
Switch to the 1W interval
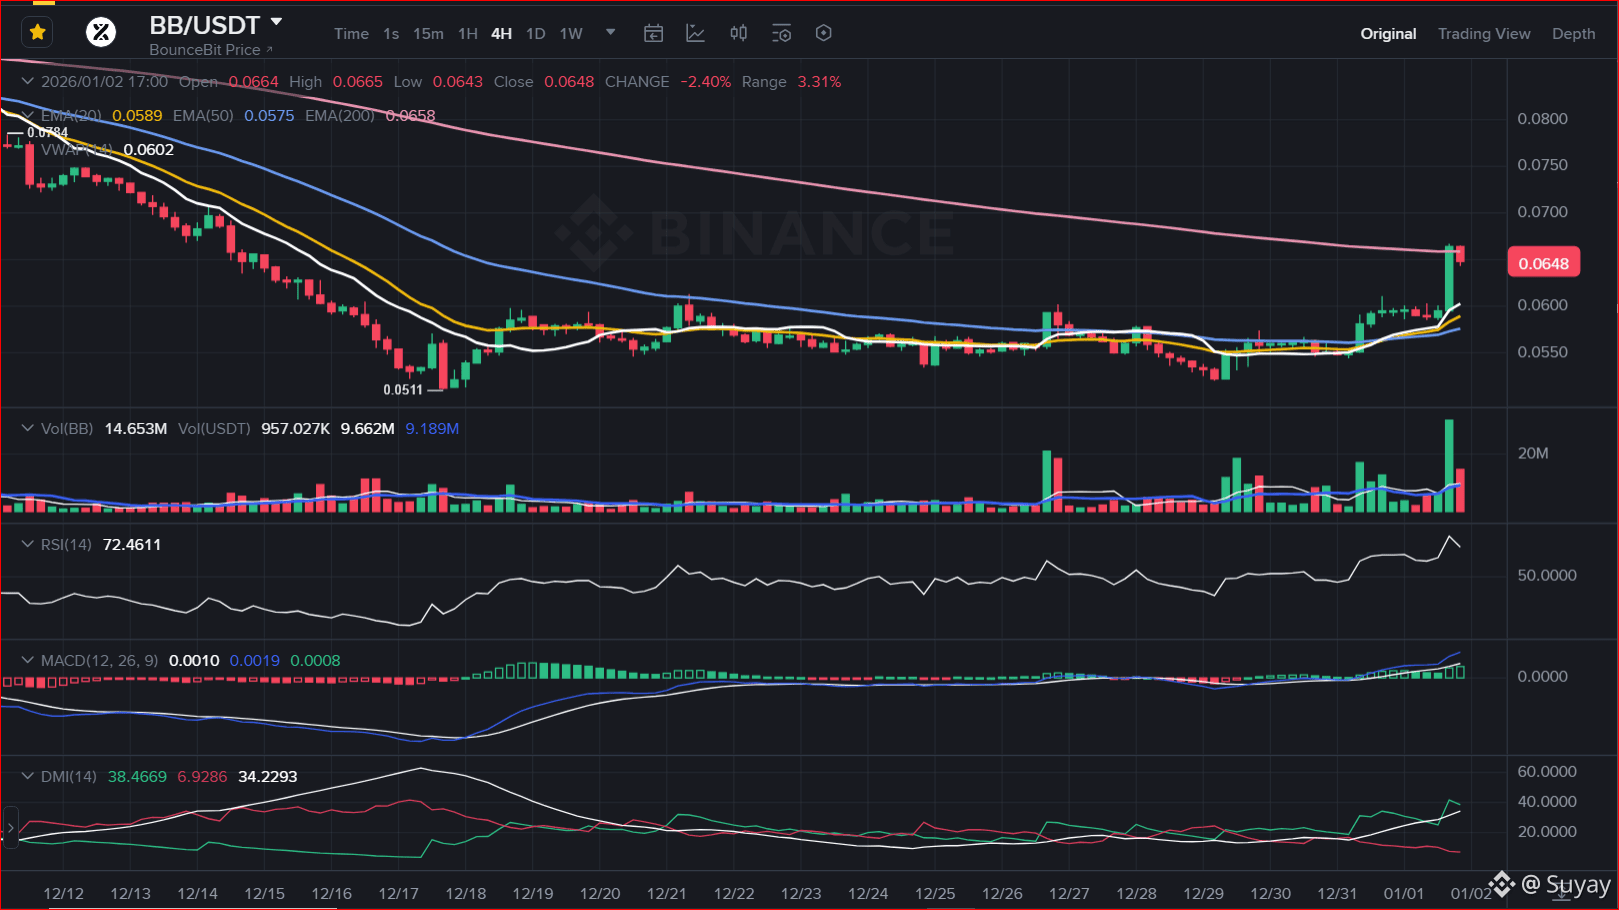pos(571,34)
